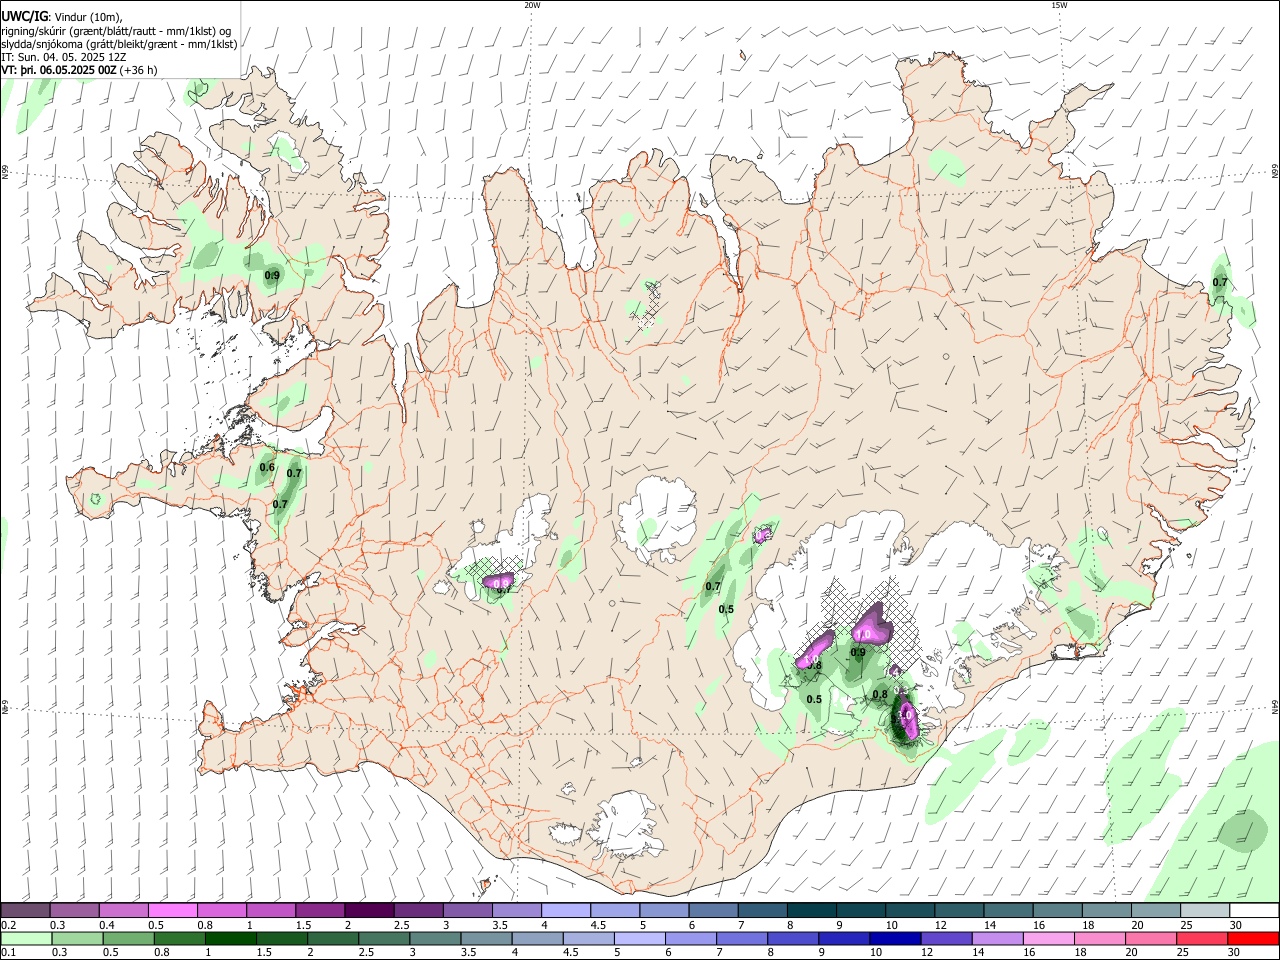Viewport: 1280px width, 960px height.
Task: Click the 15W longitude label on the top edge
Action: (x=1058, y=5)
